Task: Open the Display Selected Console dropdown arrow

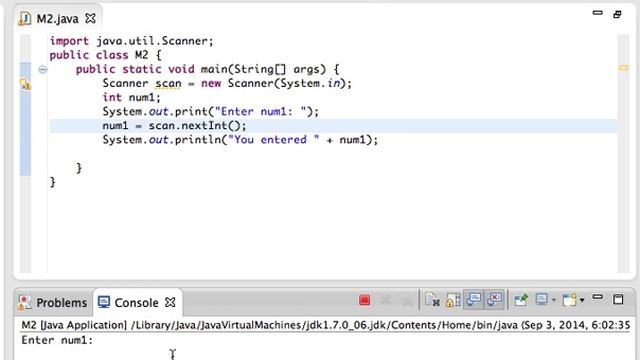Action: click(x=553, y=300)
